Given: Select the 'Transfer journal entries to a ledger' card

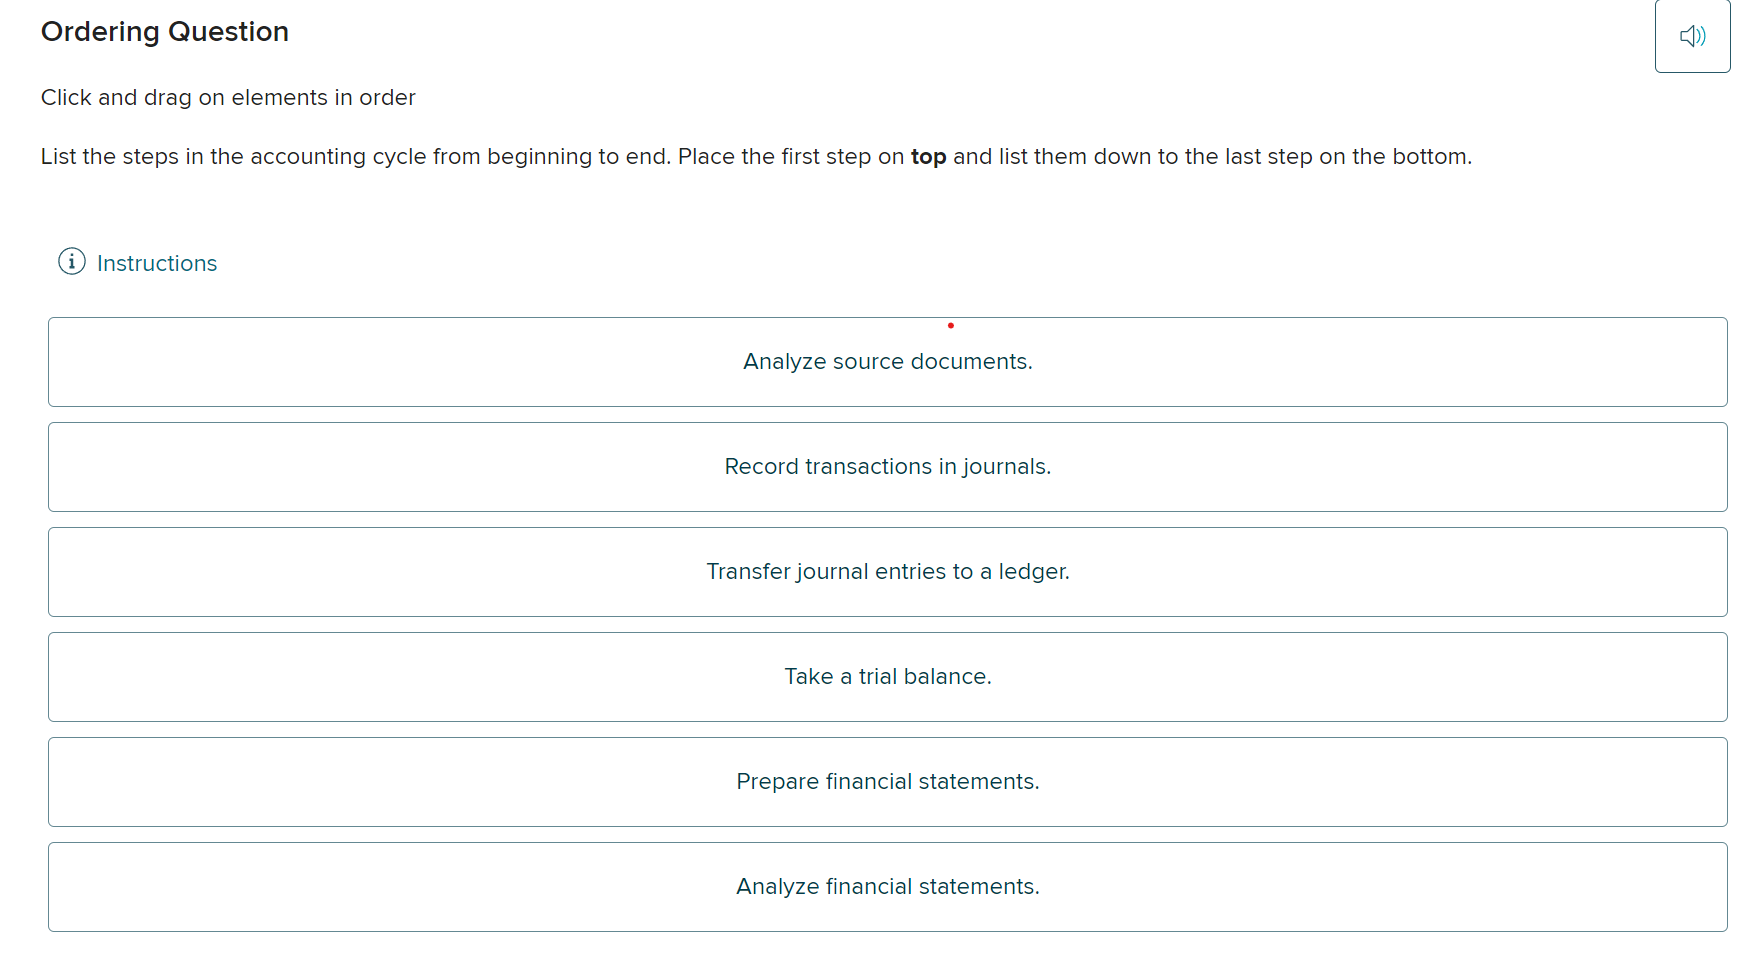Looking at the screenshot, I should click(x=887, y=571).
